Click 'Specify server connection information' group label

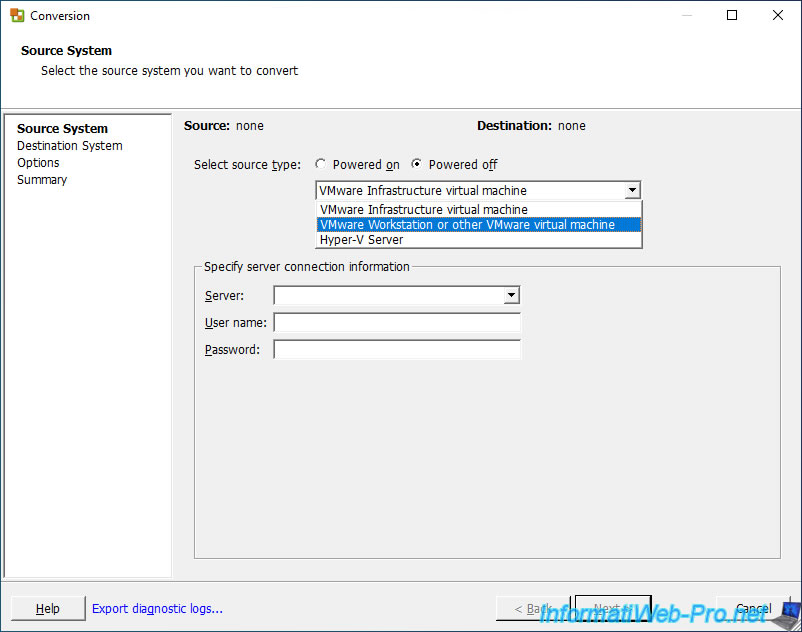(307, 266)
